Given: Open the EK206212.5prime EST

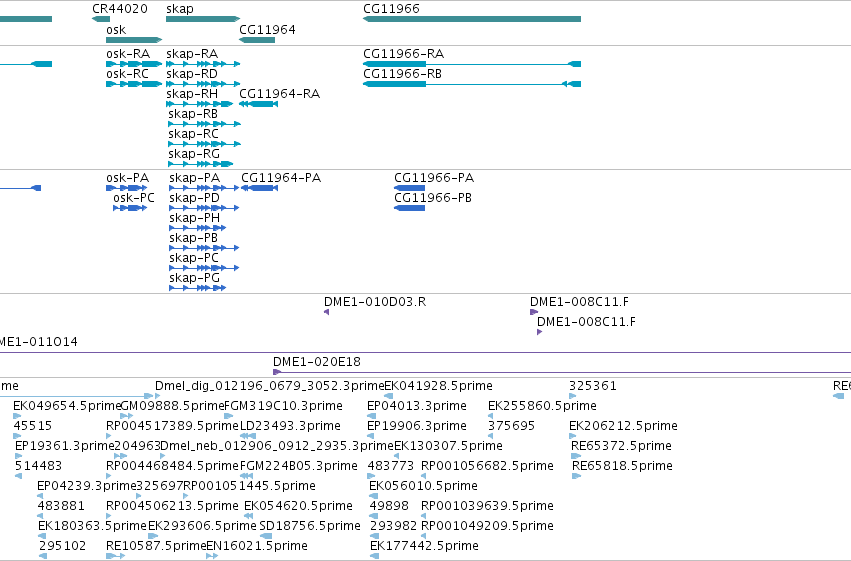Looking at the screenshot, I should pos(573,436).
